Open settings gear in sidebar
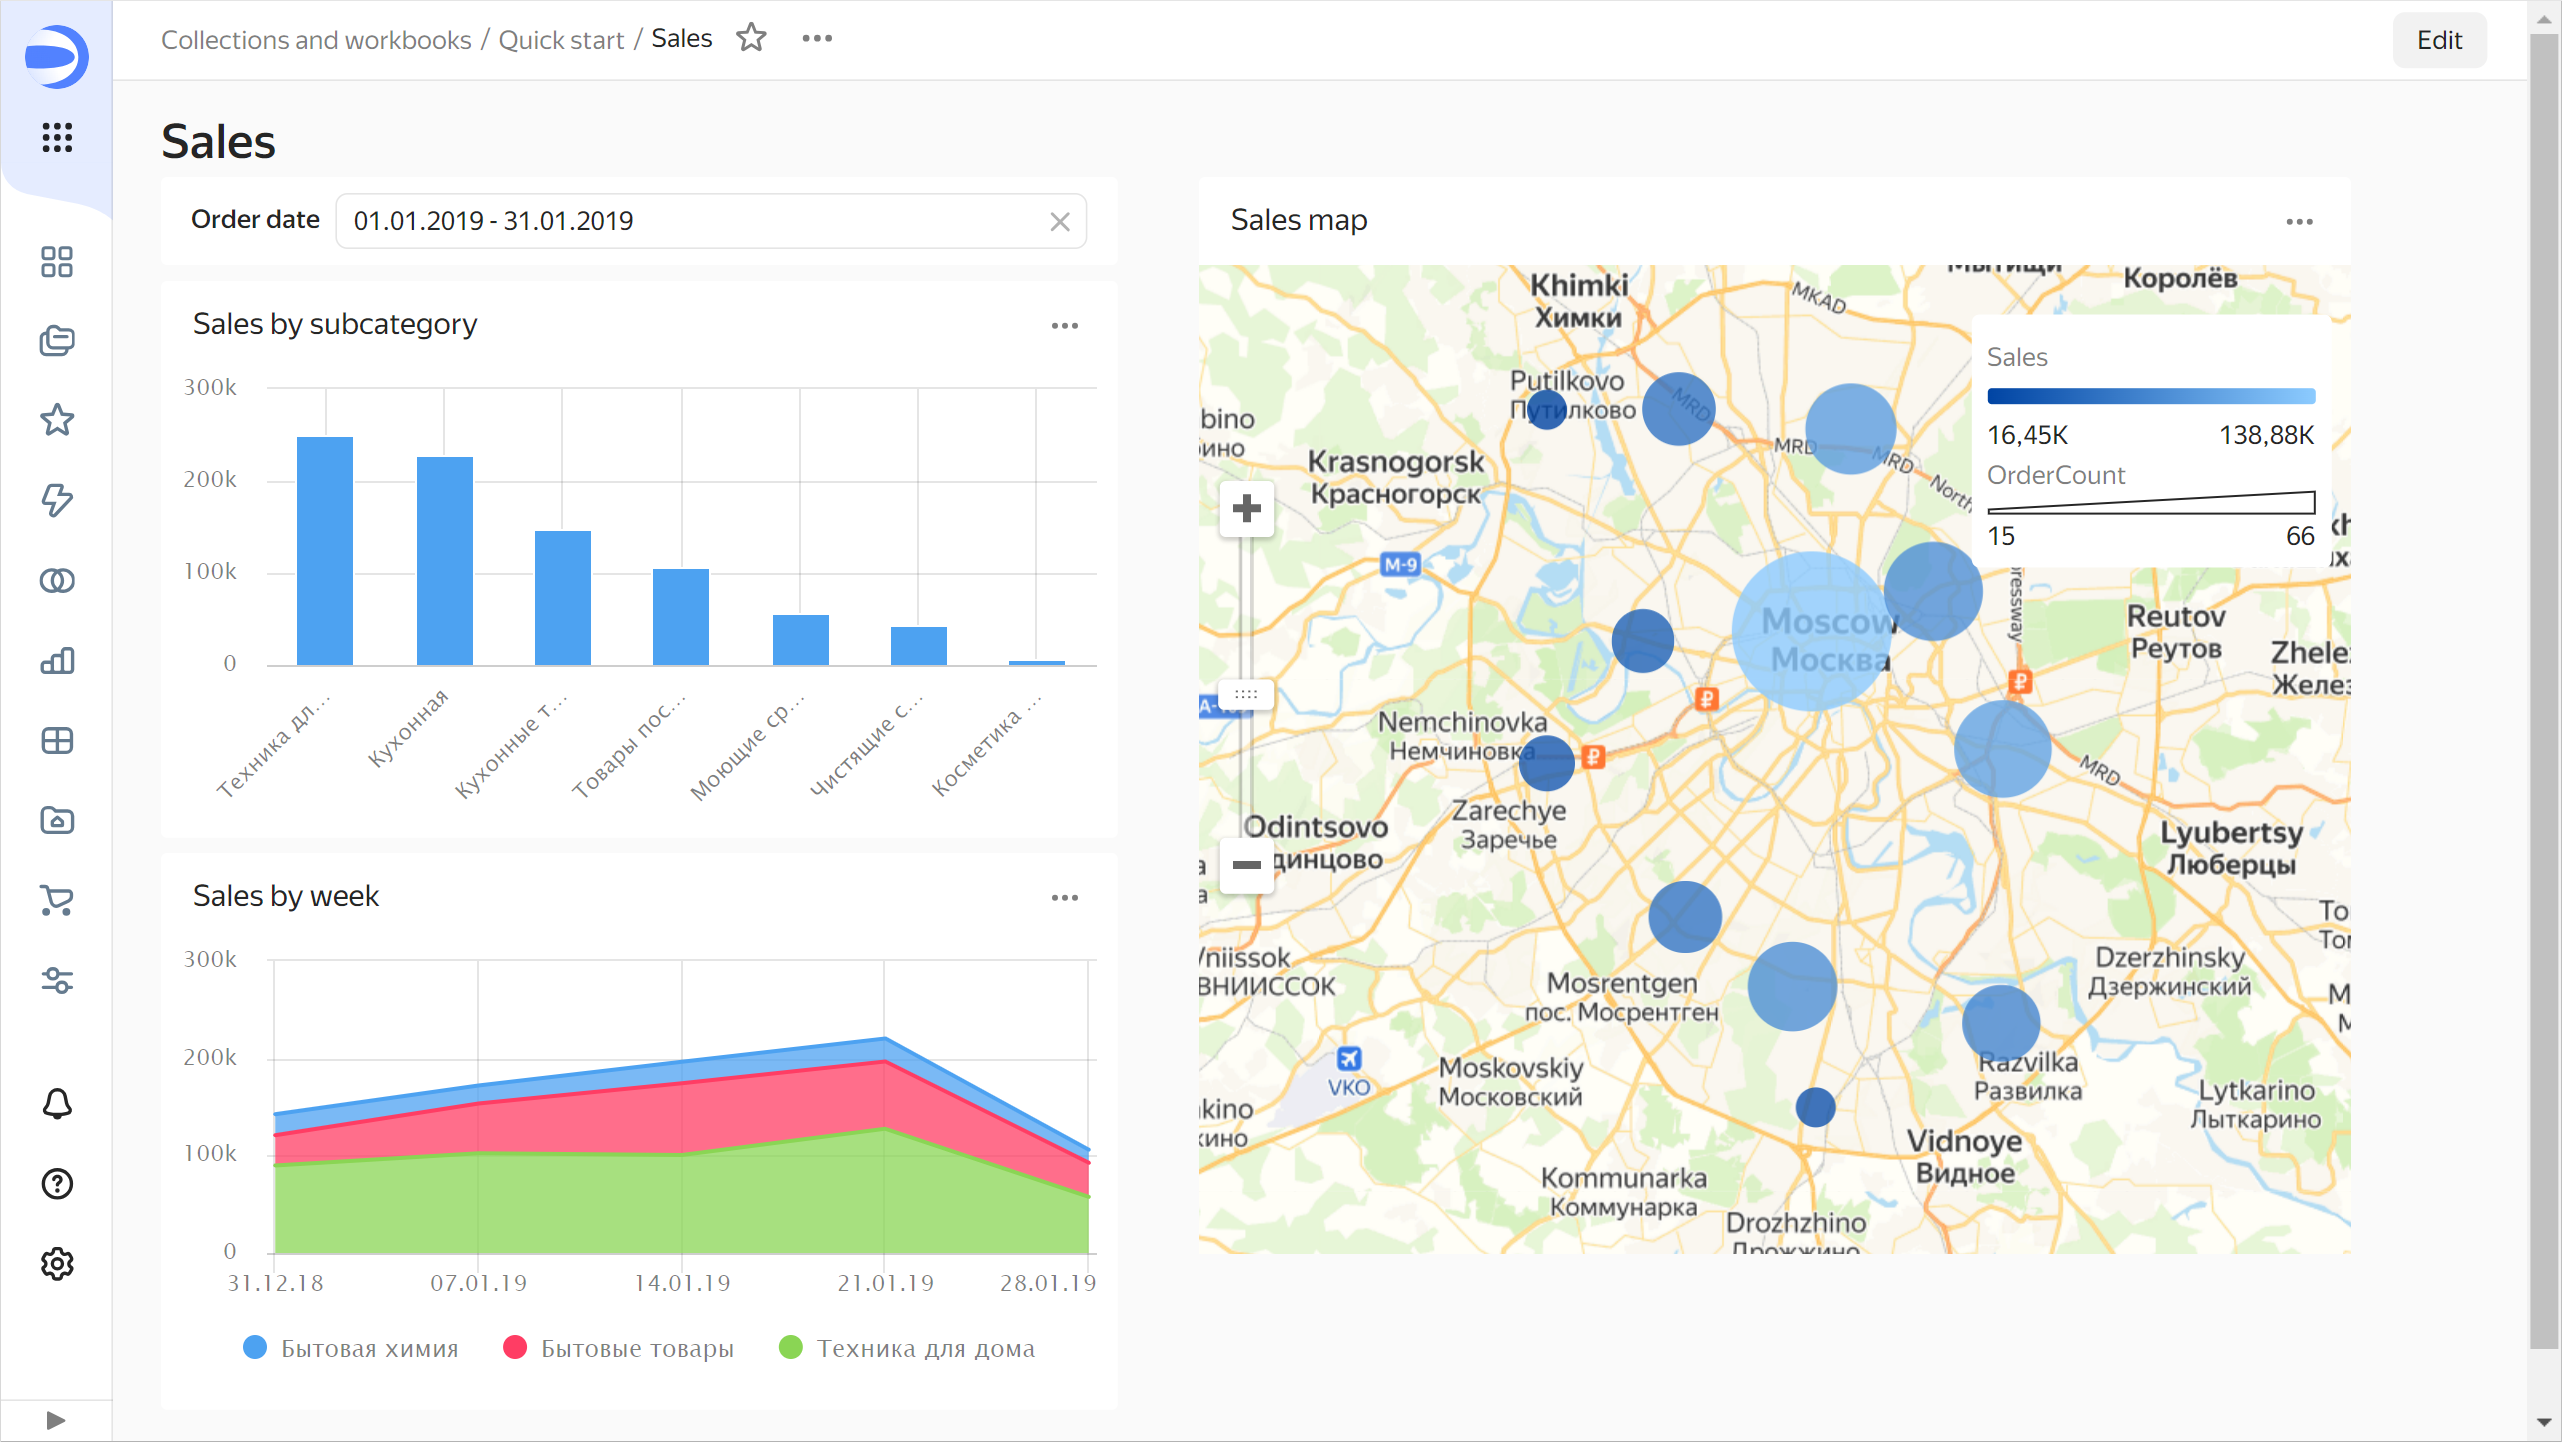The width and height of the screenshot is (2562, 1442). (57, 1264)
